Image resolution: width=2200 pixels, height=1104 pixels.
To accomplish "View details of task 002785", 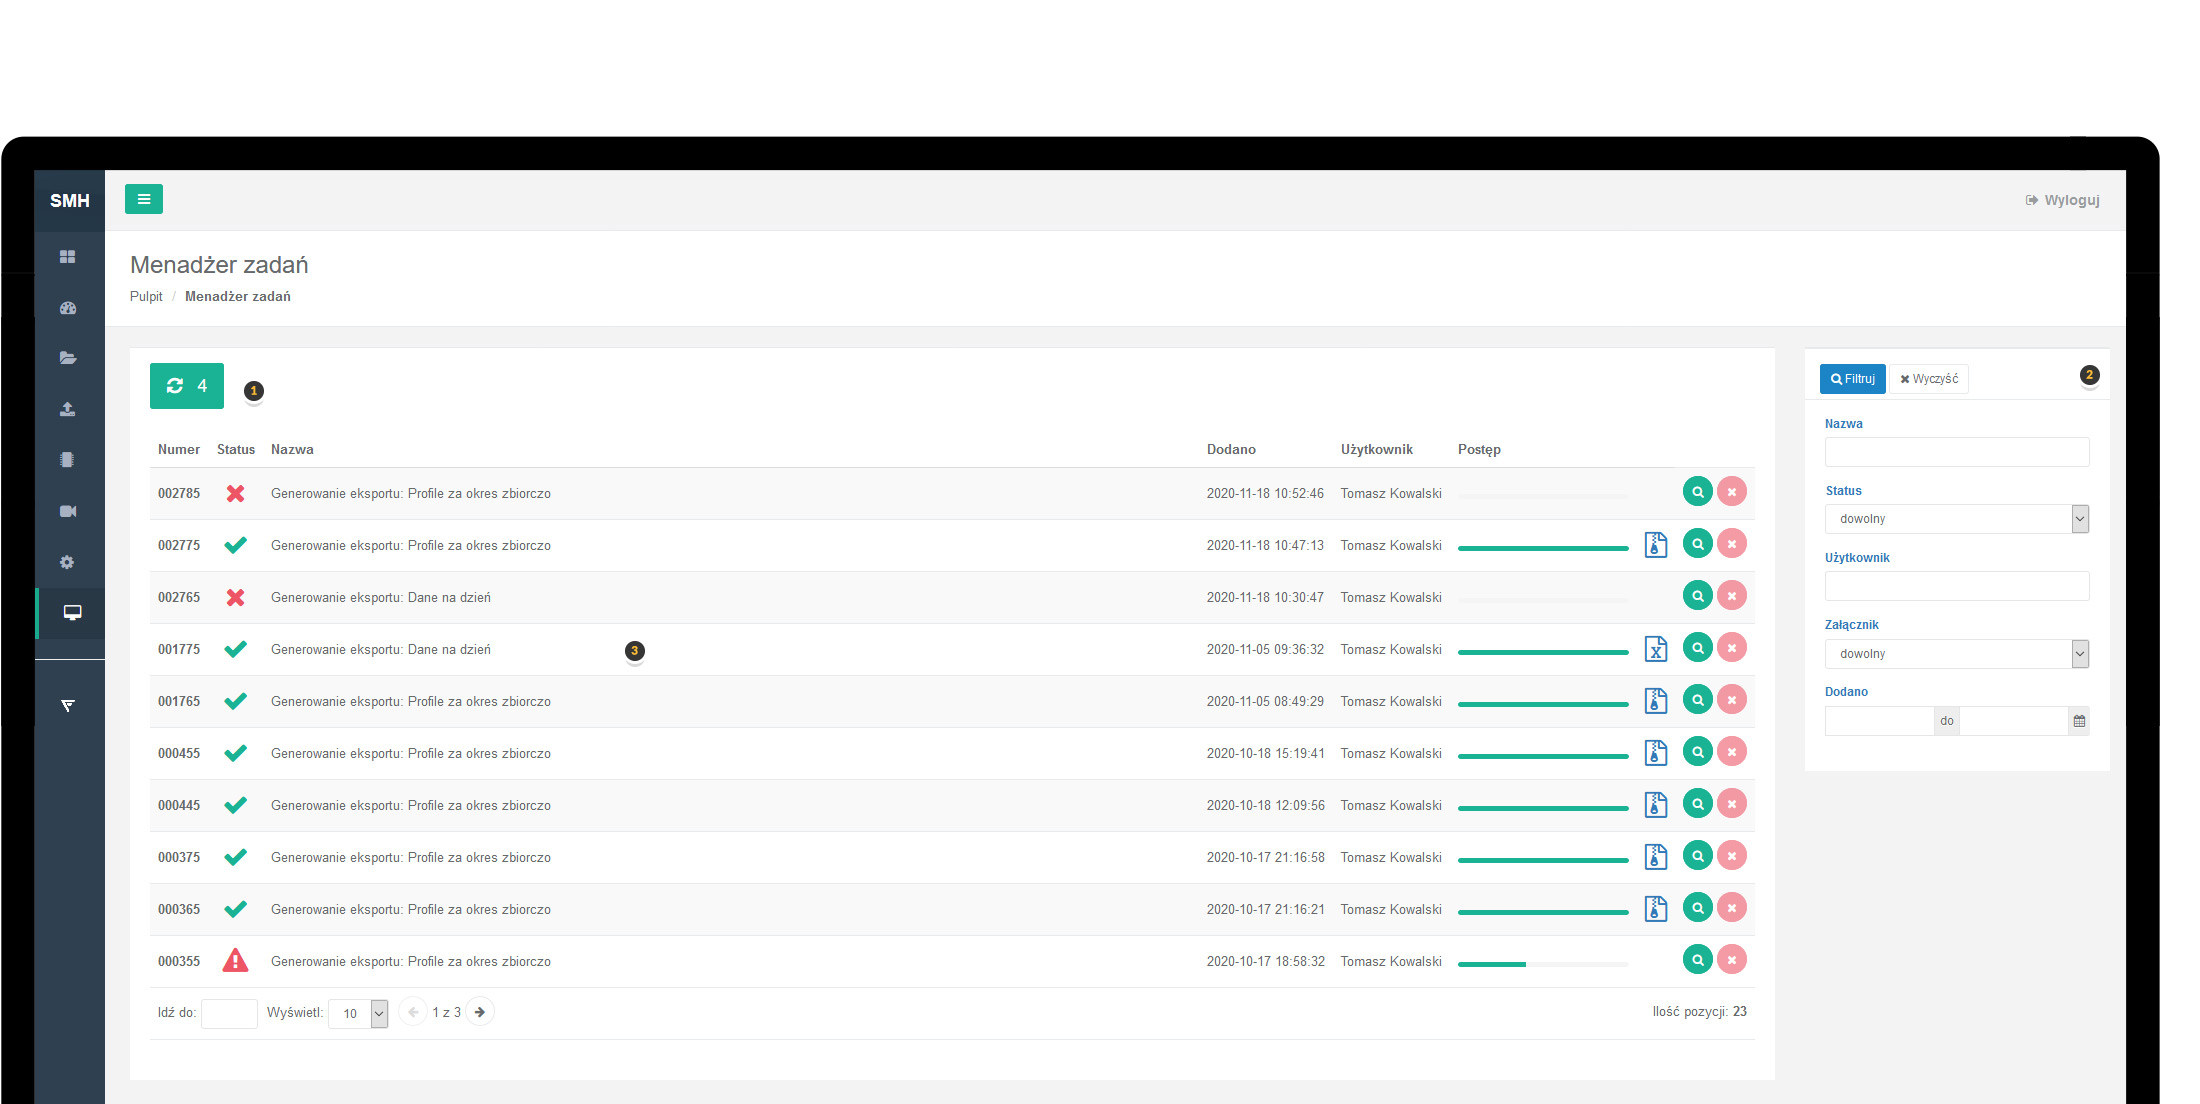I will tap(1697, 492).
